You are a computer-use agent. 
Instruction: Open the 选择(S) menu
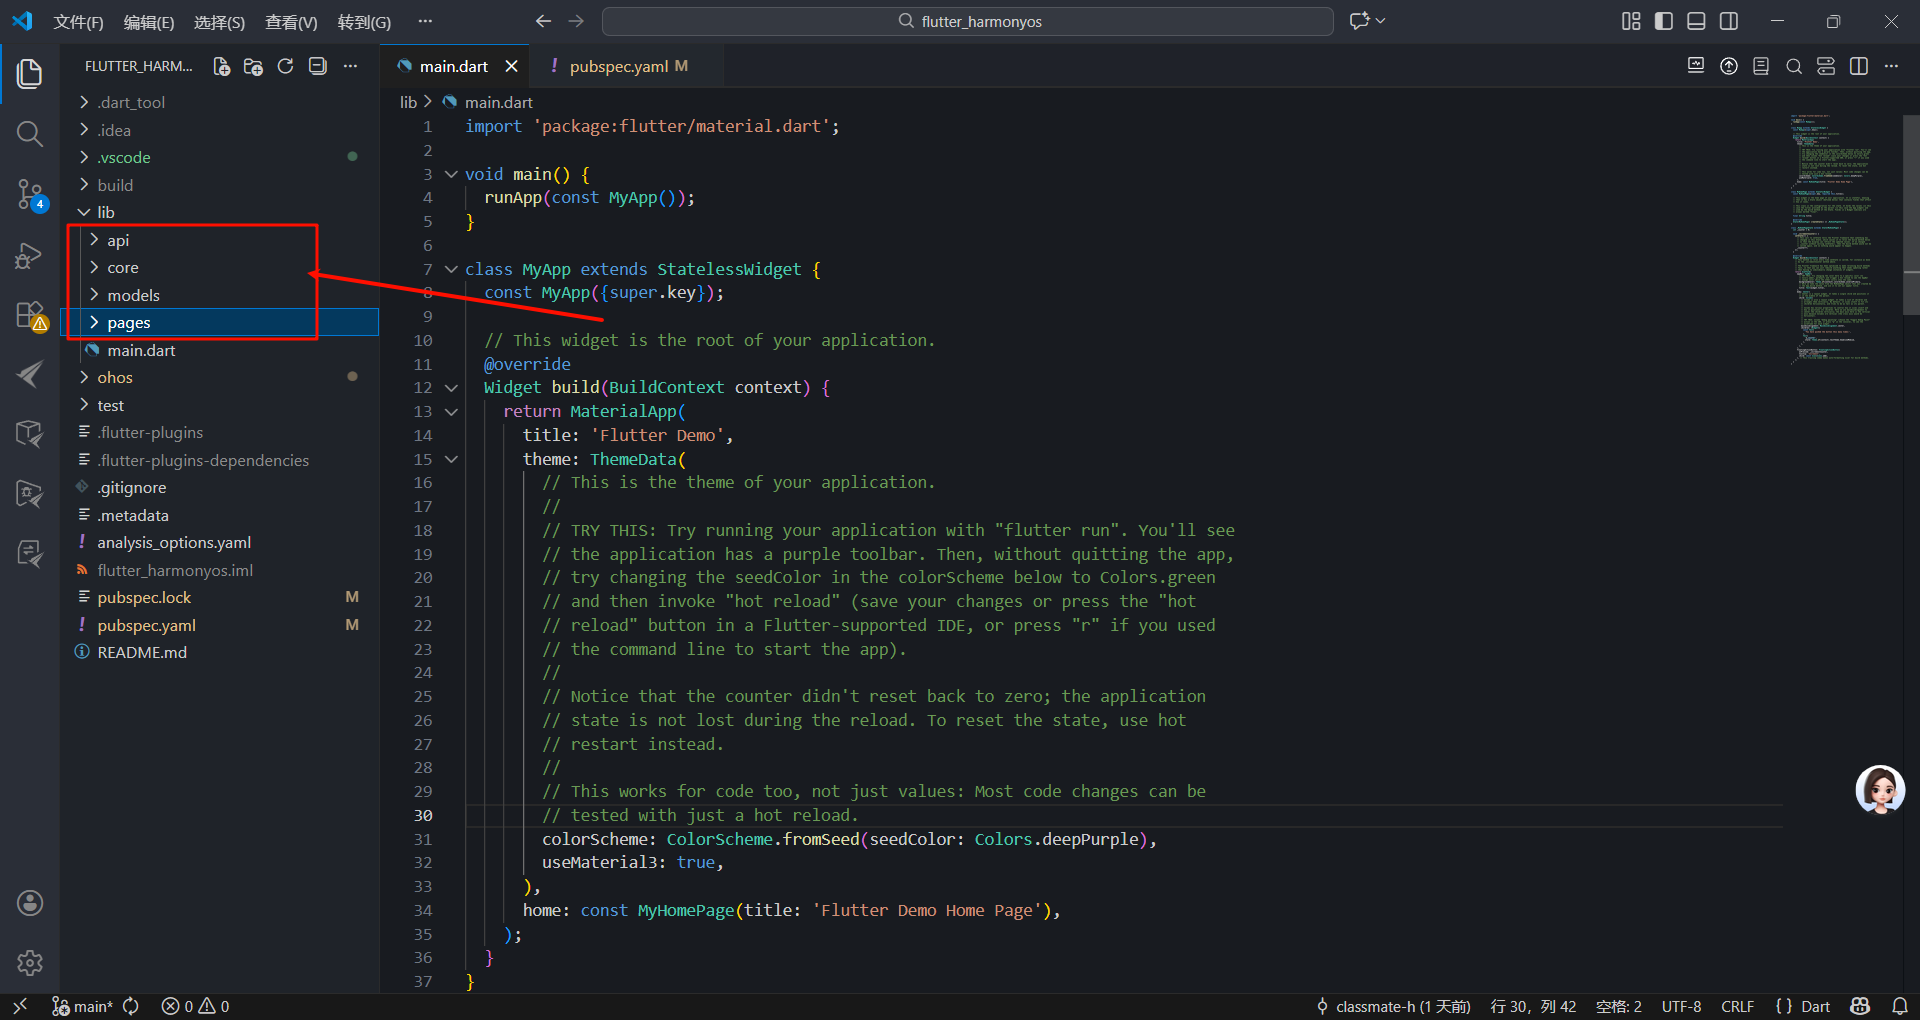pyautogui.click(x=219, y=22)
